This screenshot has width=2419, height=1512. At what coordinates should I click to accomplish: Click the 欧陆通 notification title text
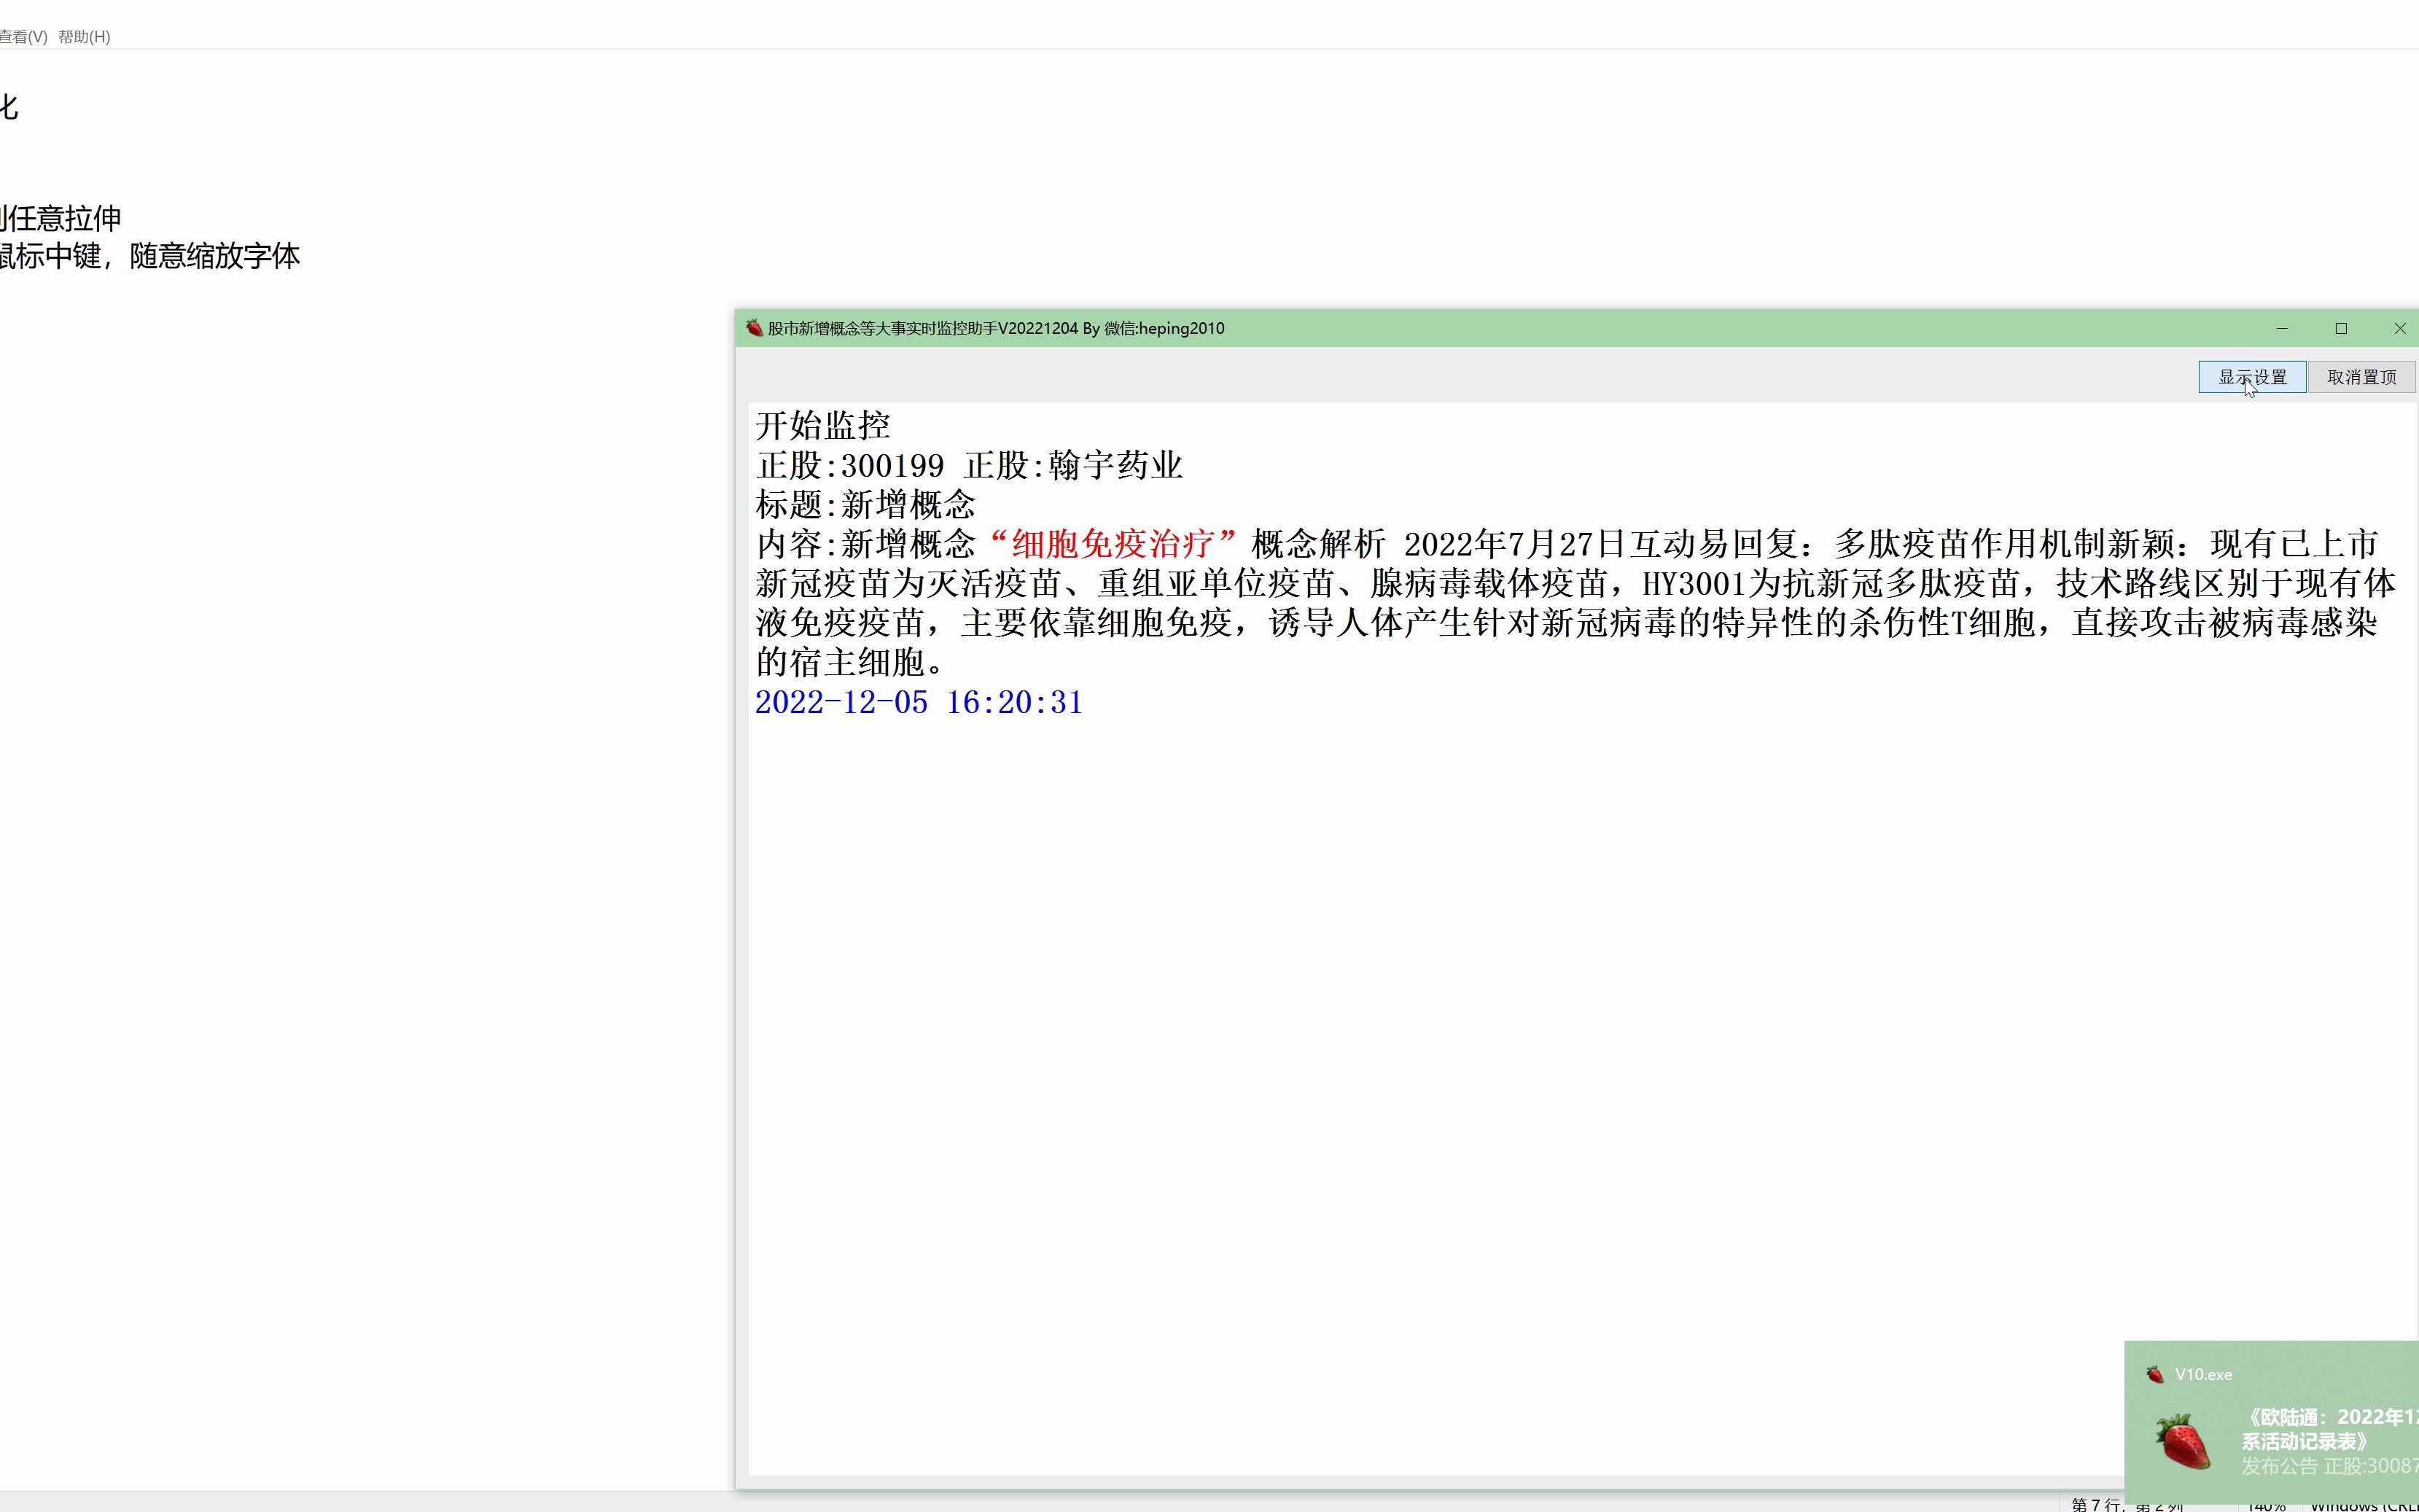(x=2330, y=1429)
